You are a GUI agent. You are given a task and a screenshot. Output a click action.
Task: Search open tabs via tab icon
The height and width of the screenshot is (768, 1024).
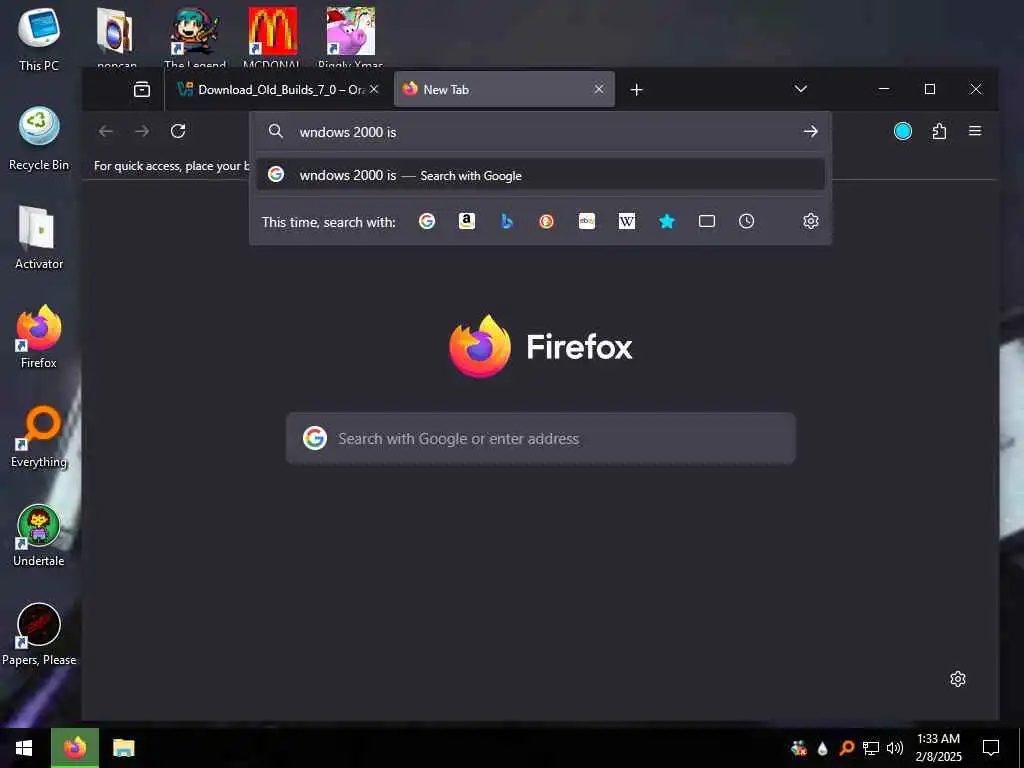[x=707, y=221]
